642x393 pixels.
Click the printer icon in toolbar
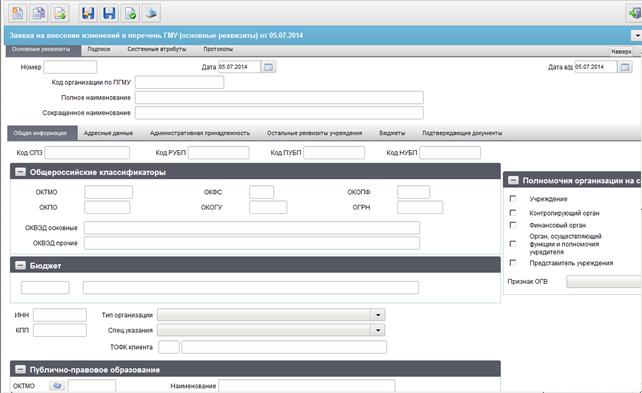pyautogui.click(x=151, y=13)
